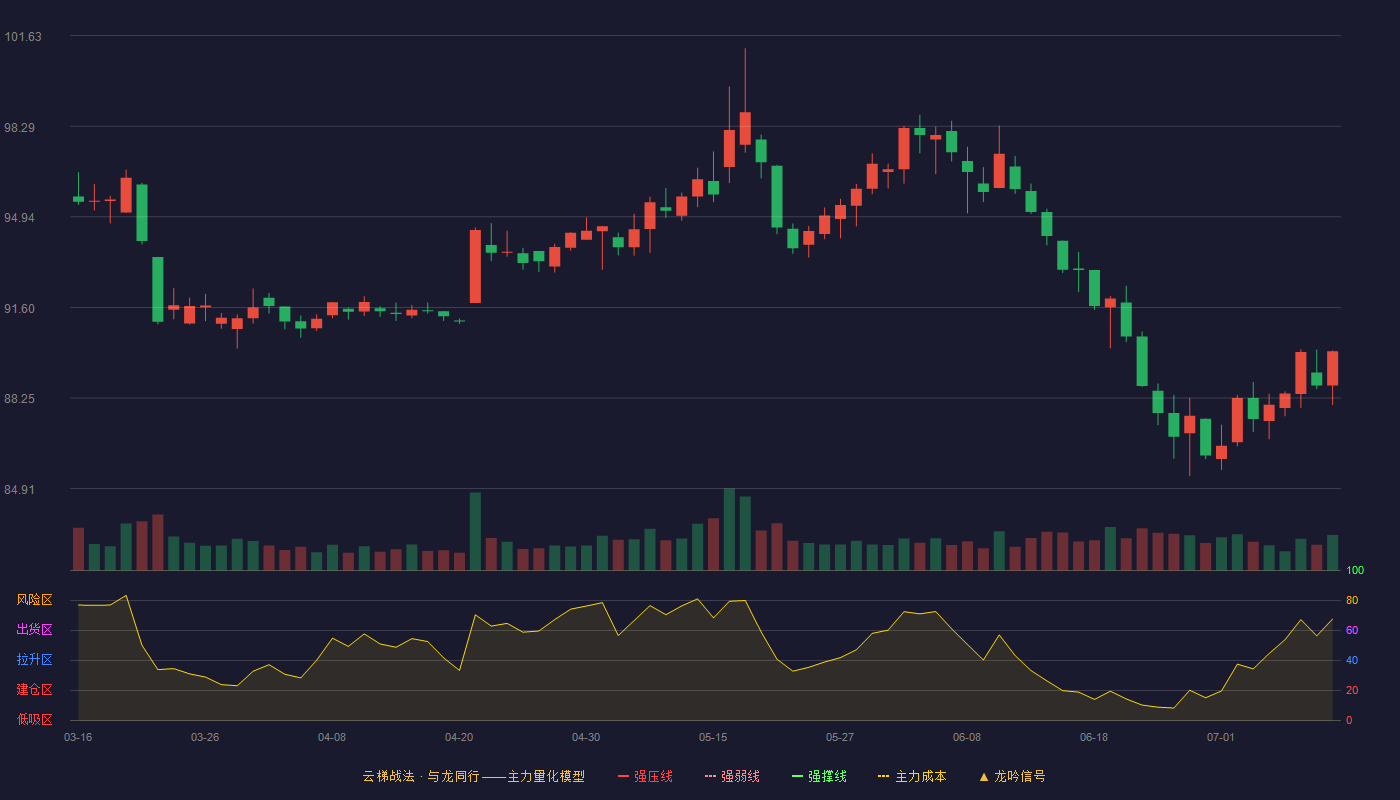Click the green 100 indicator axis value
The image size is (1400, 800).
[1355, 571]
